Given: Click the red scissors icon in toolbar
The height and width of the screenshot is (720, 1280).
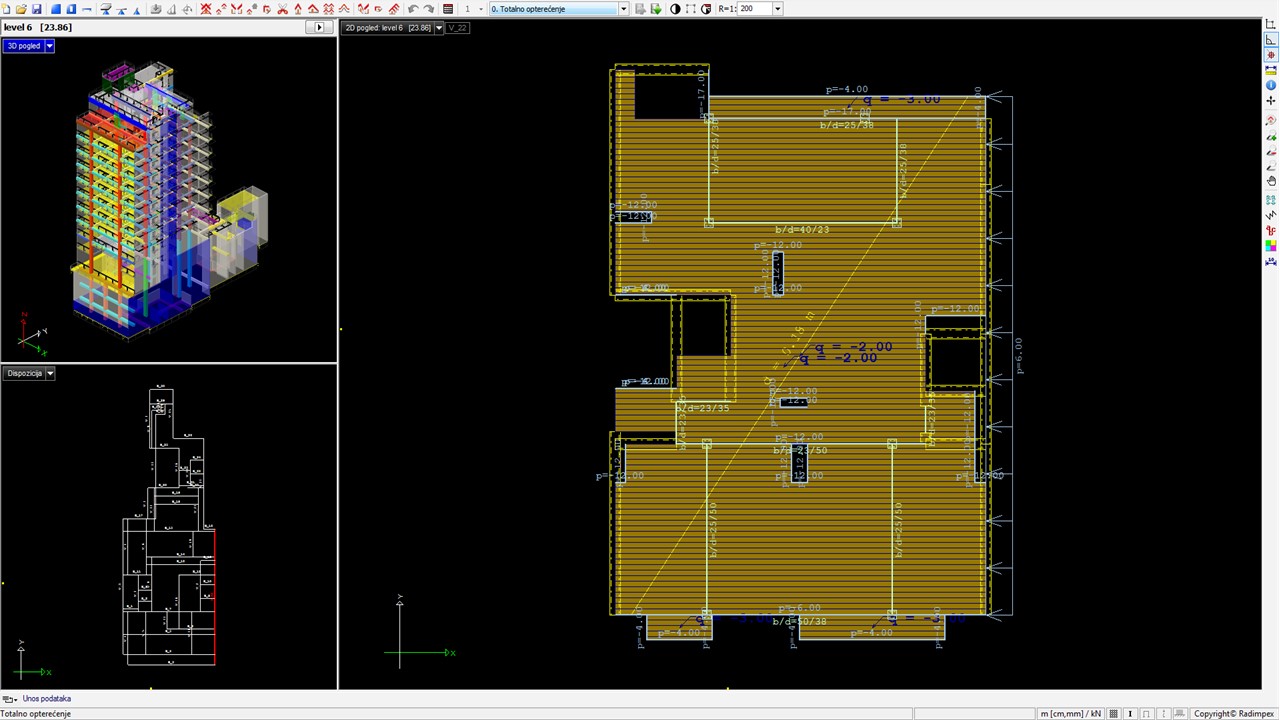Looking at the screenshot, I should tap(282, 9).
